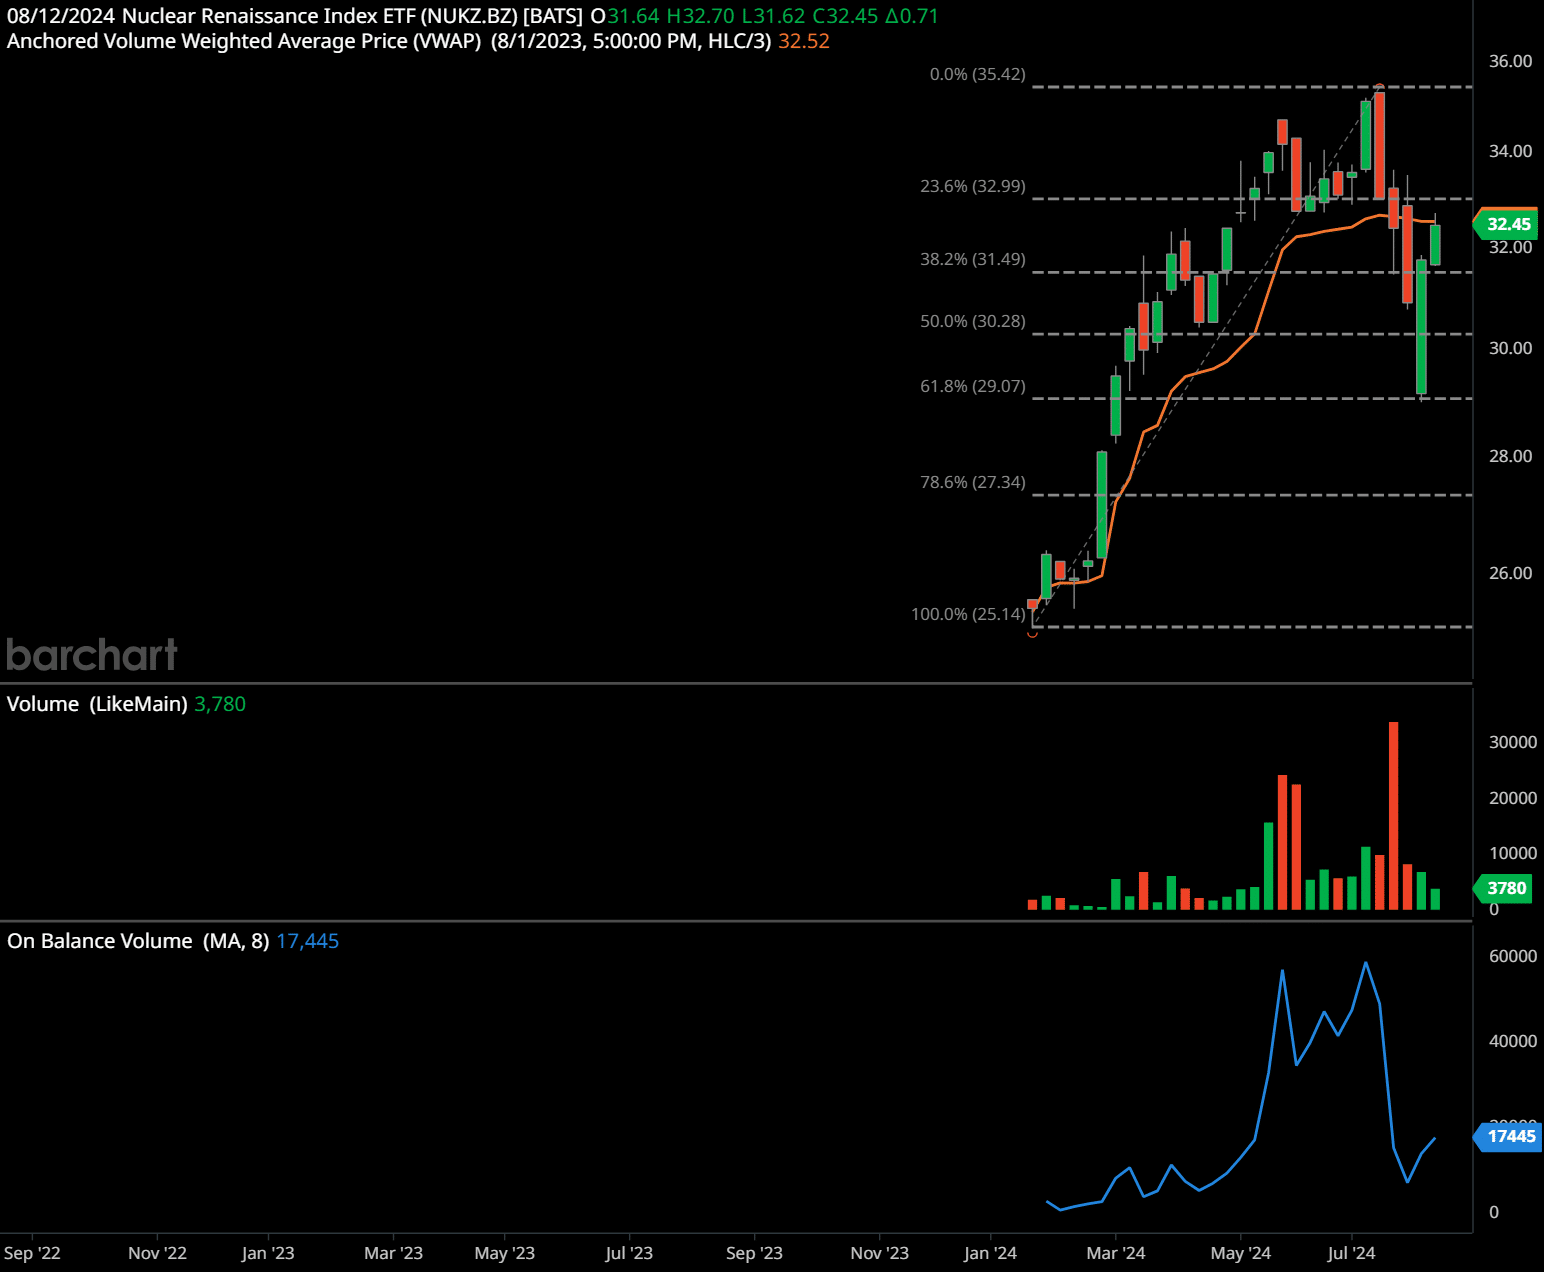The width and height of the screenshot is (1544, 1272).
Task: Click the 30.00 price axis label
Action: tap(1510, 348)
